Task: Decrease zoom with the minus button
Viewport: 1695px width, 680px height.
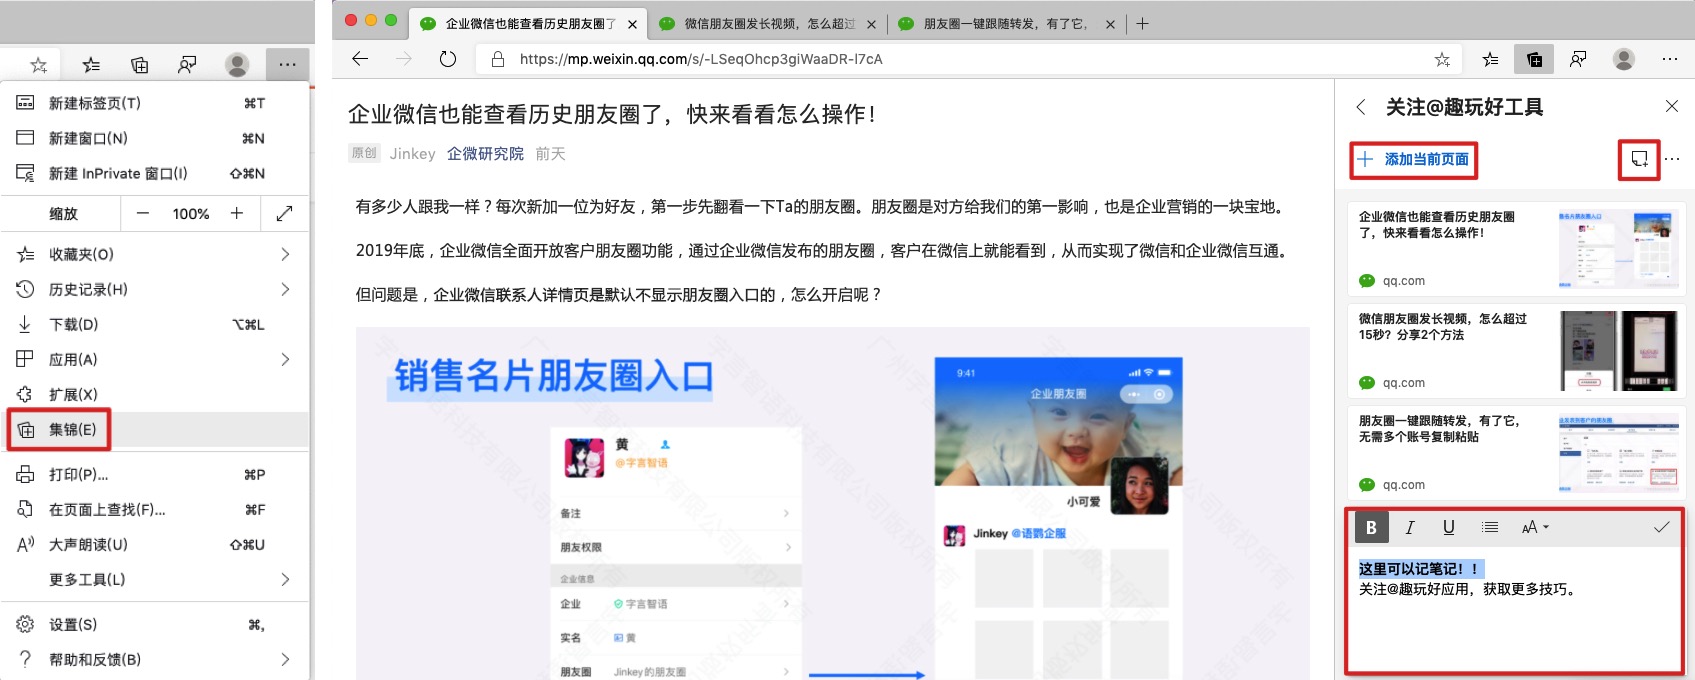Action: (x=142, y=213)
